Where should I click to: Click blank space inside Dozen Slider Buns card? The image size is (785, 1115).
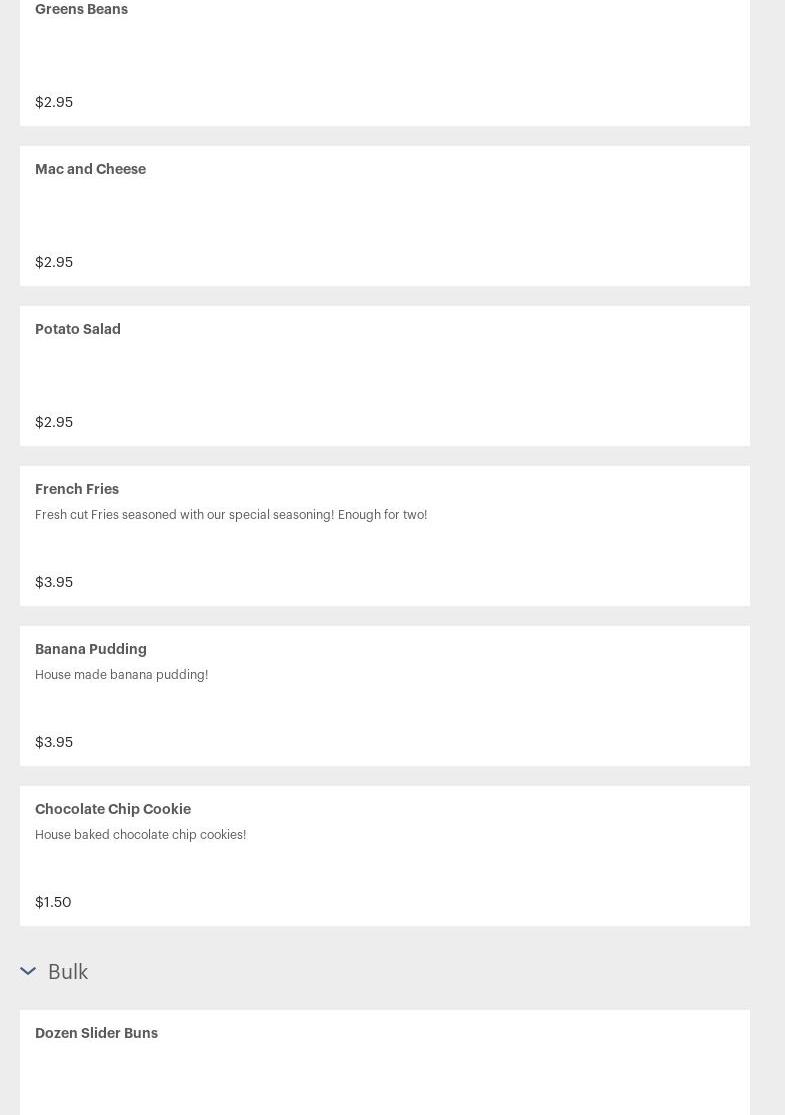[x=450, y=1075]
